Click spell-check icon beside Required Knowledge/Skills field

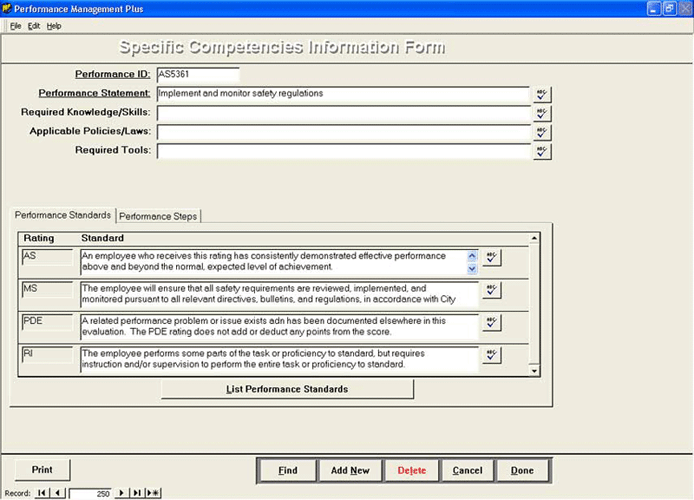[x=542, y=113]
